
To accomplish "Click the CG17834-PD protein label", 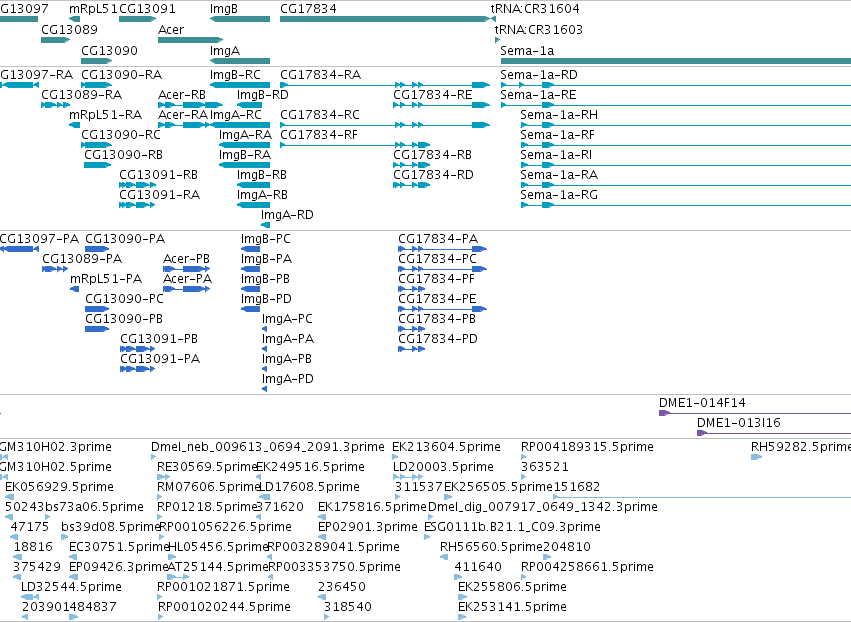I will pos(439,339).
